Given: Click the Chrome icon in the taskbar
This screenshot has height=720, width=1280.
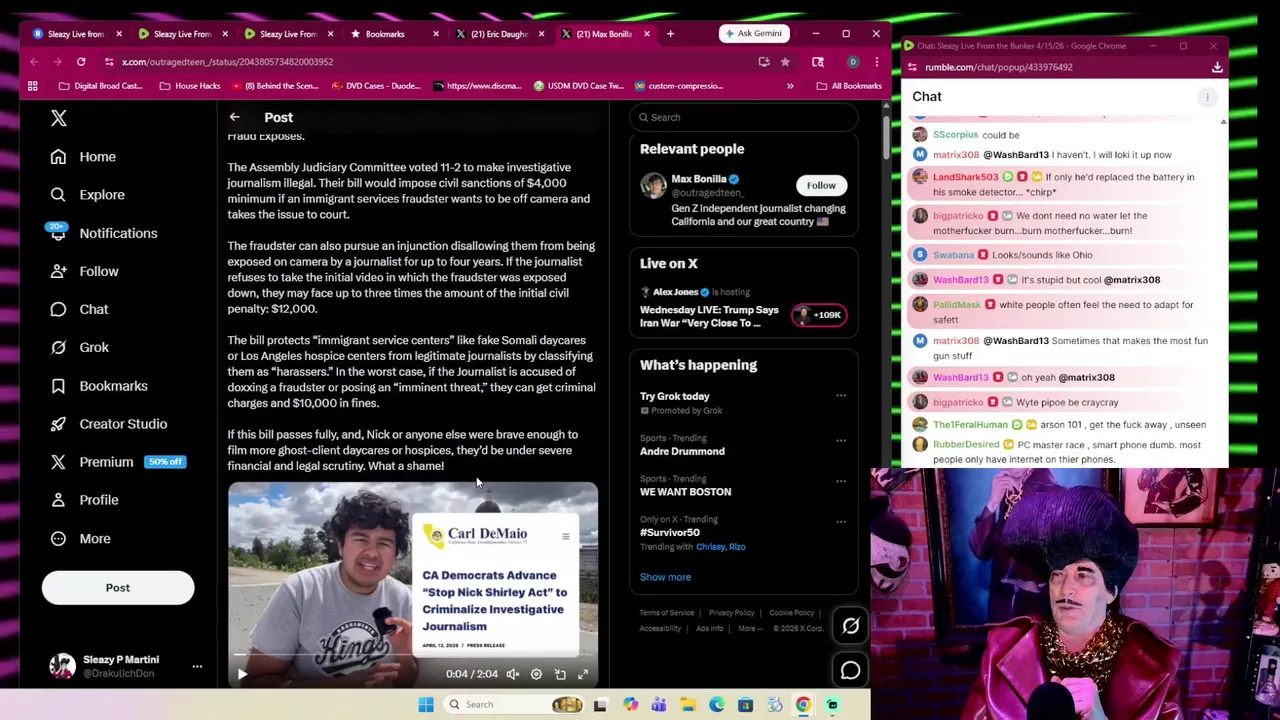Looking at the screenshot, I should [x=803, y=705].
